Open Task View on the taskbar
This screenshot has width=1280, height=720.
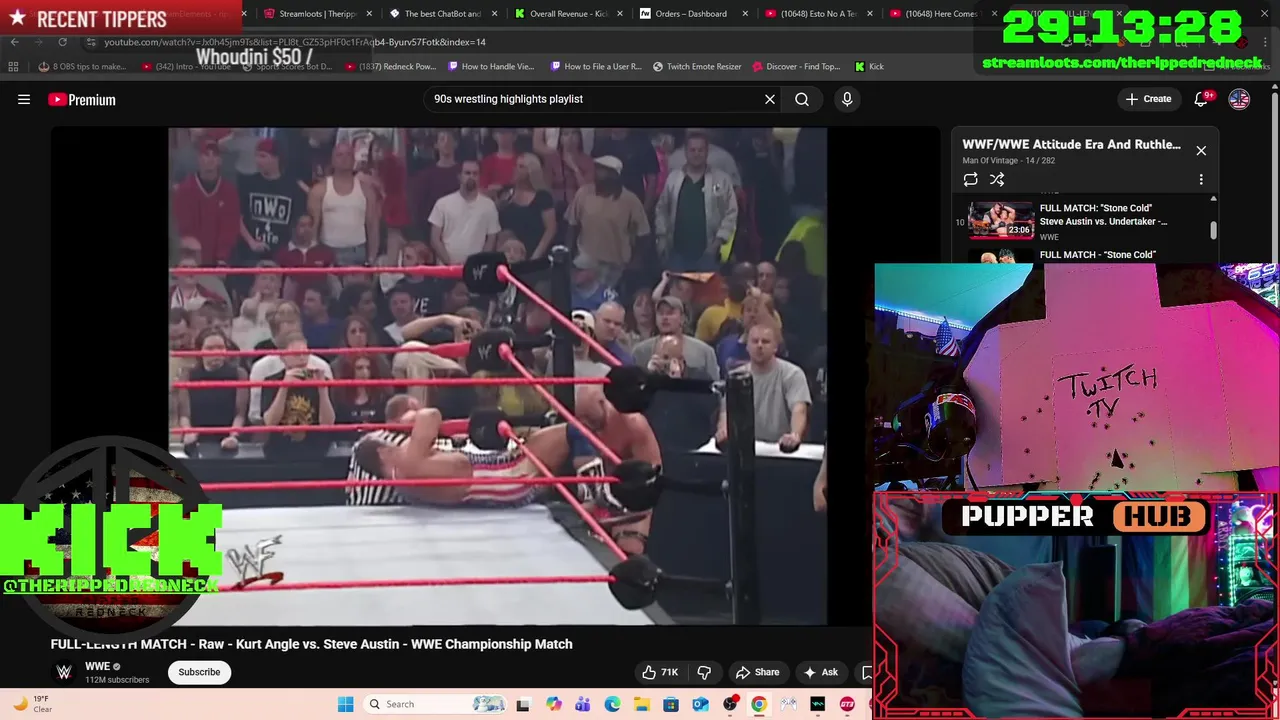(523, 704)
